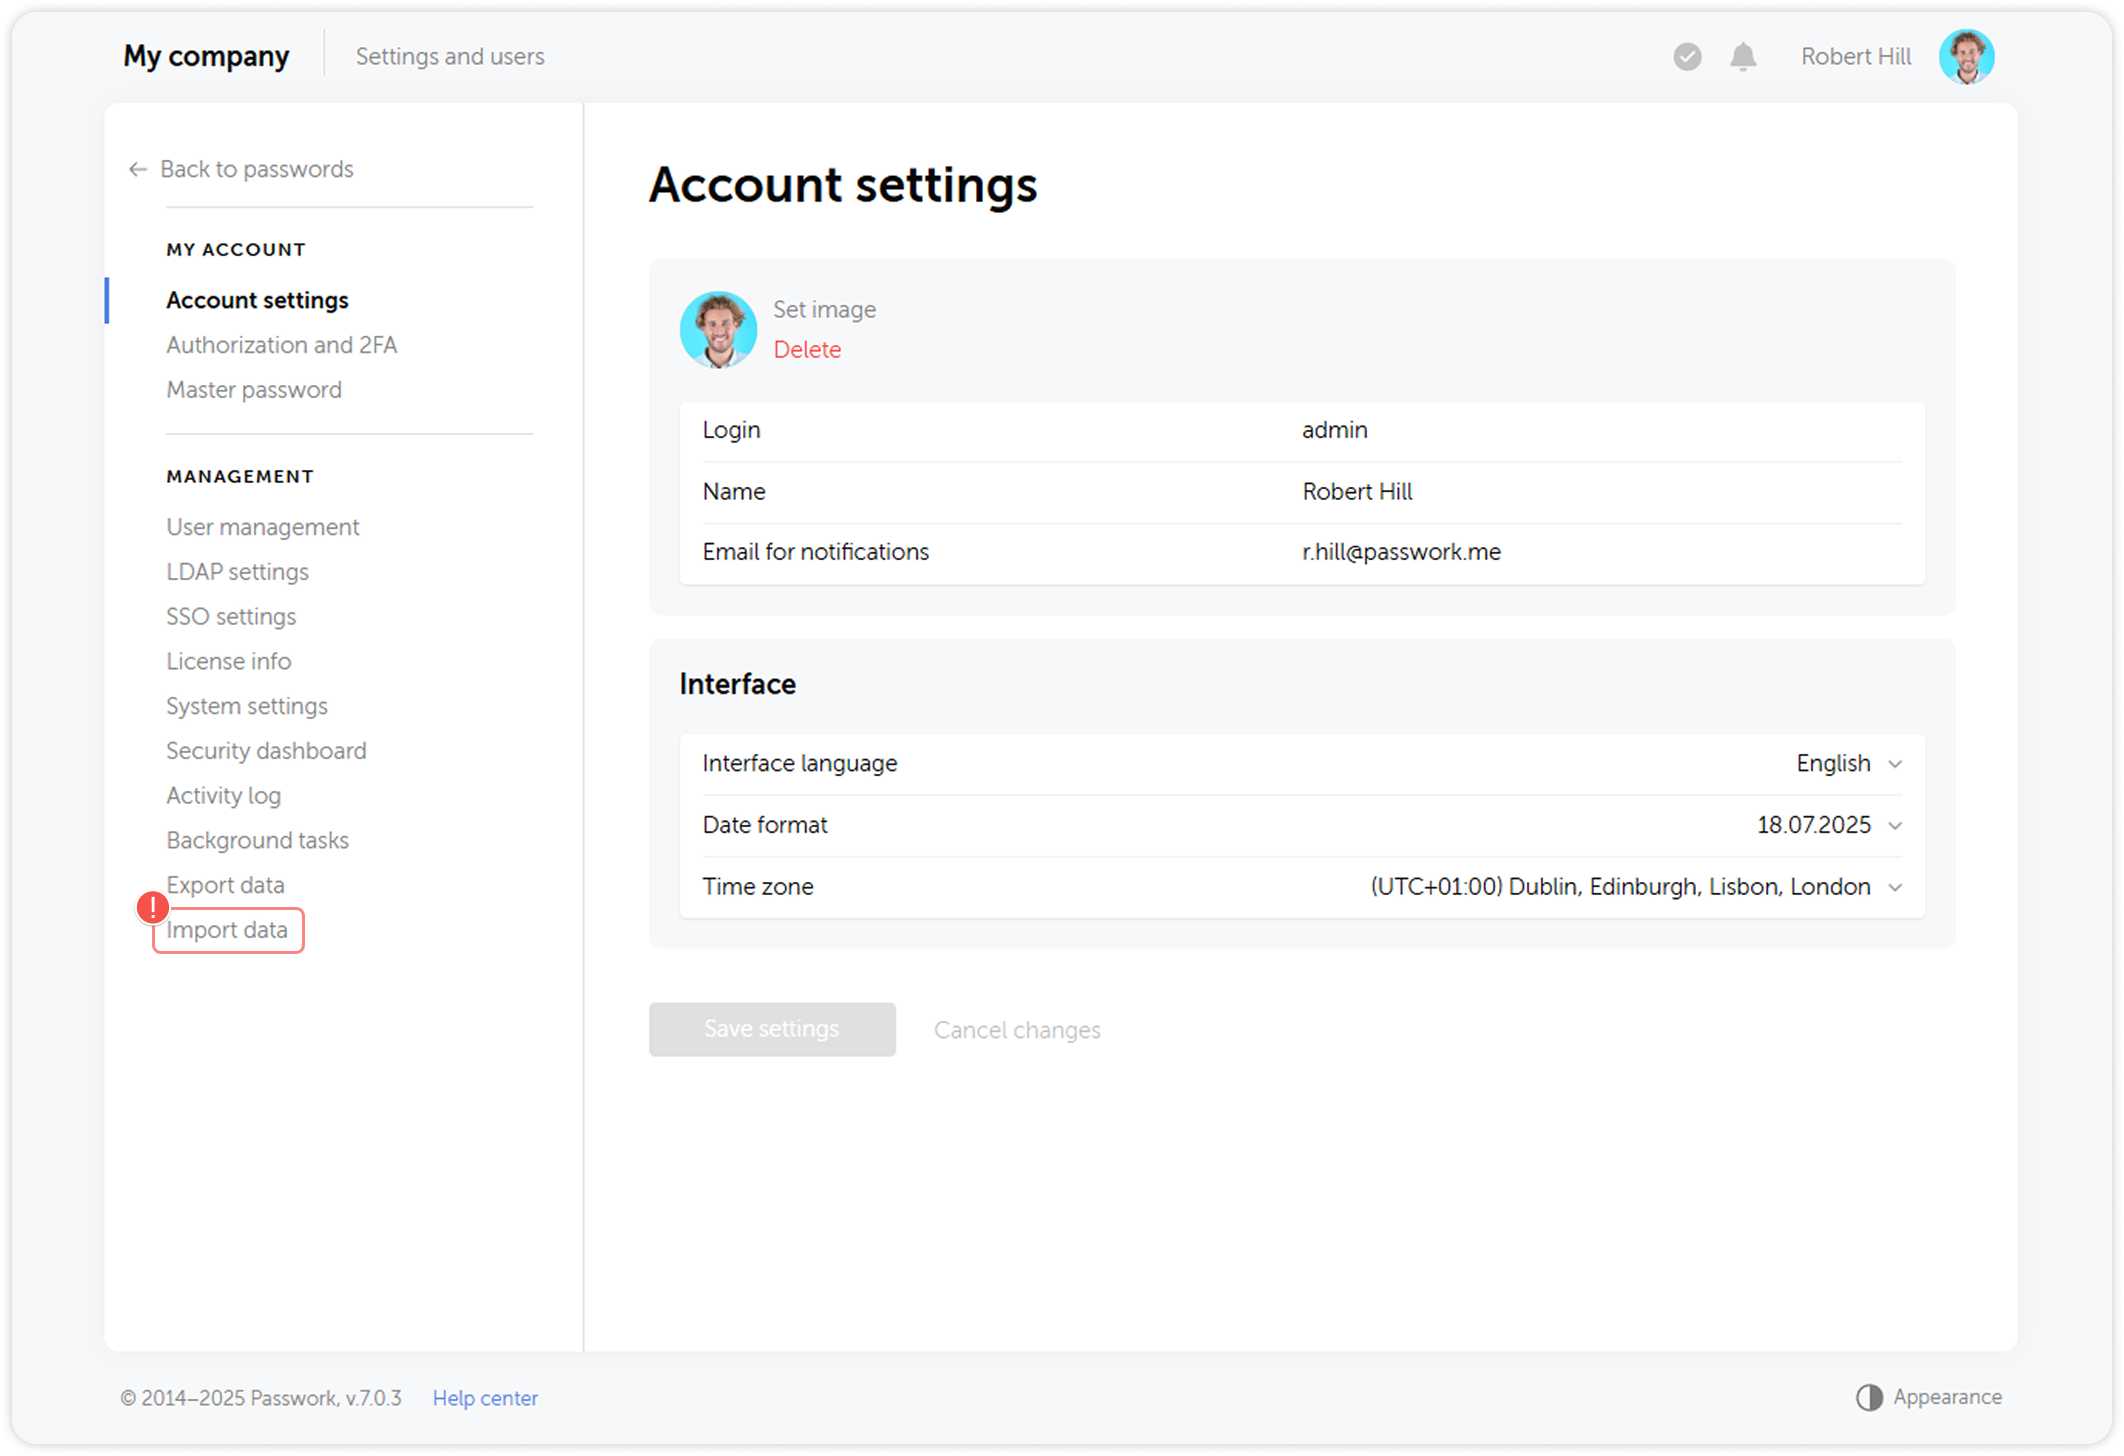Click the Appearance half-circle icon
2124x1456 pixels.
point(1869,1397)
